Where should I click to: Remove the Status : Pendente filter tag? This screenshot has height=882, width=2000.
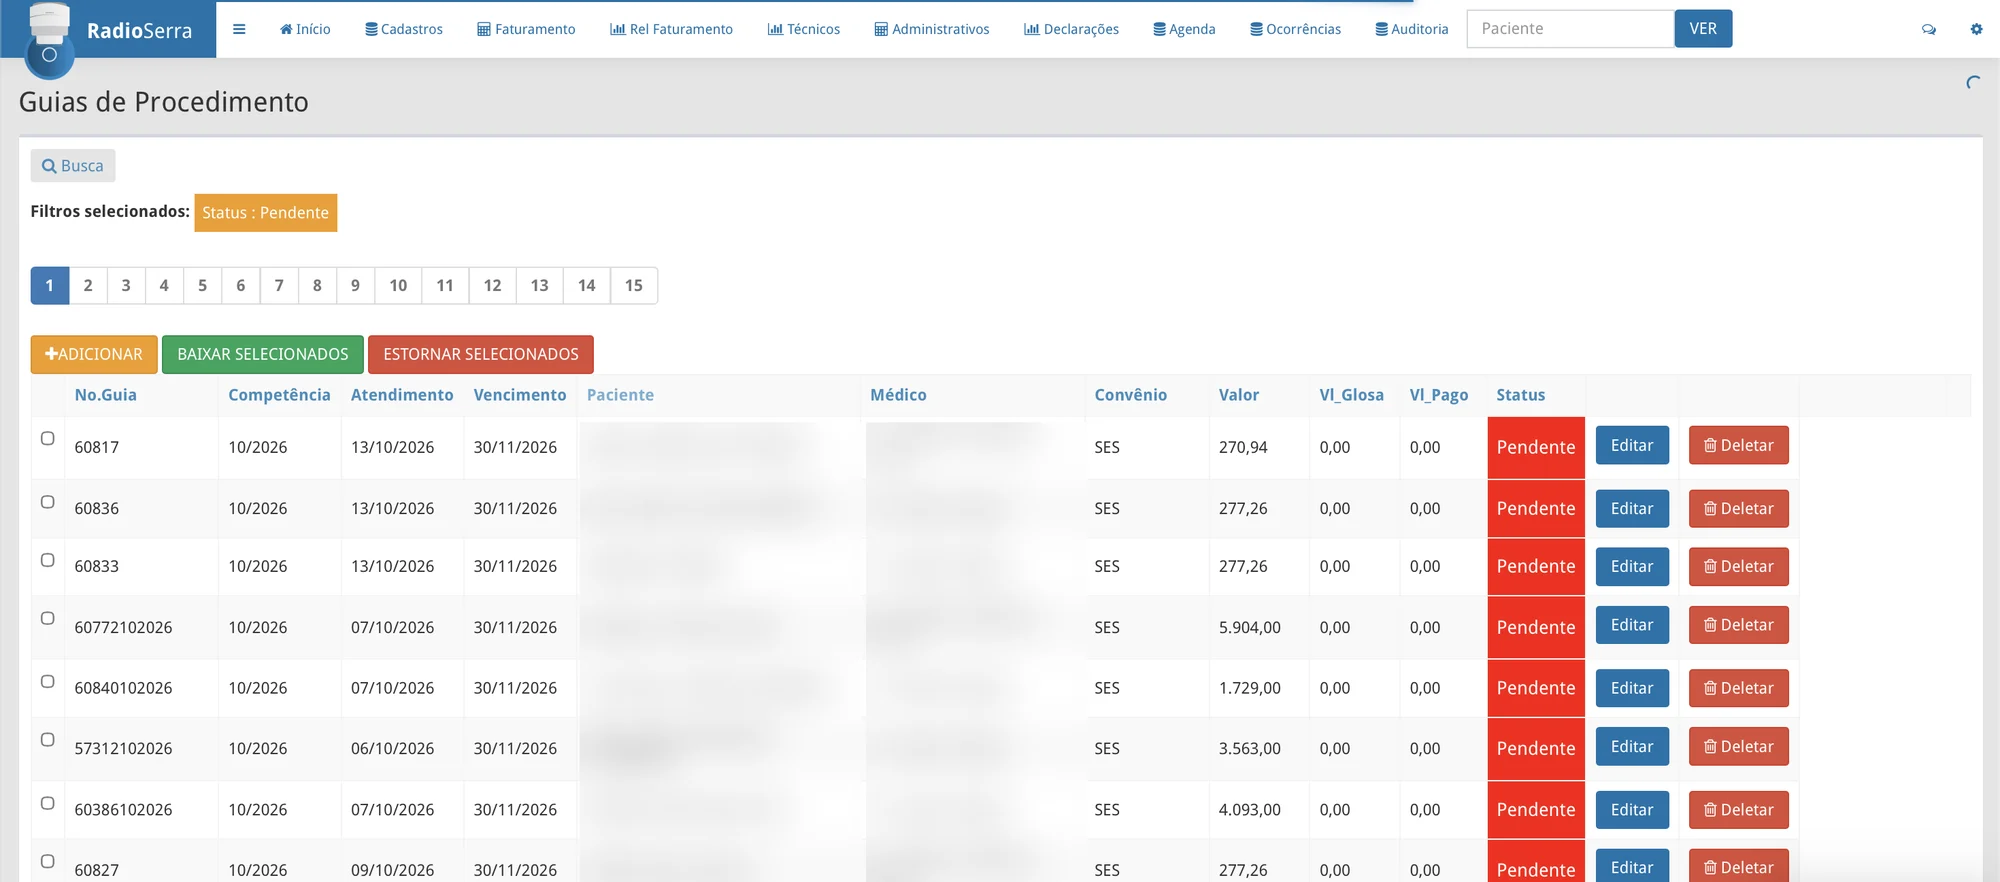coord(266,213)
